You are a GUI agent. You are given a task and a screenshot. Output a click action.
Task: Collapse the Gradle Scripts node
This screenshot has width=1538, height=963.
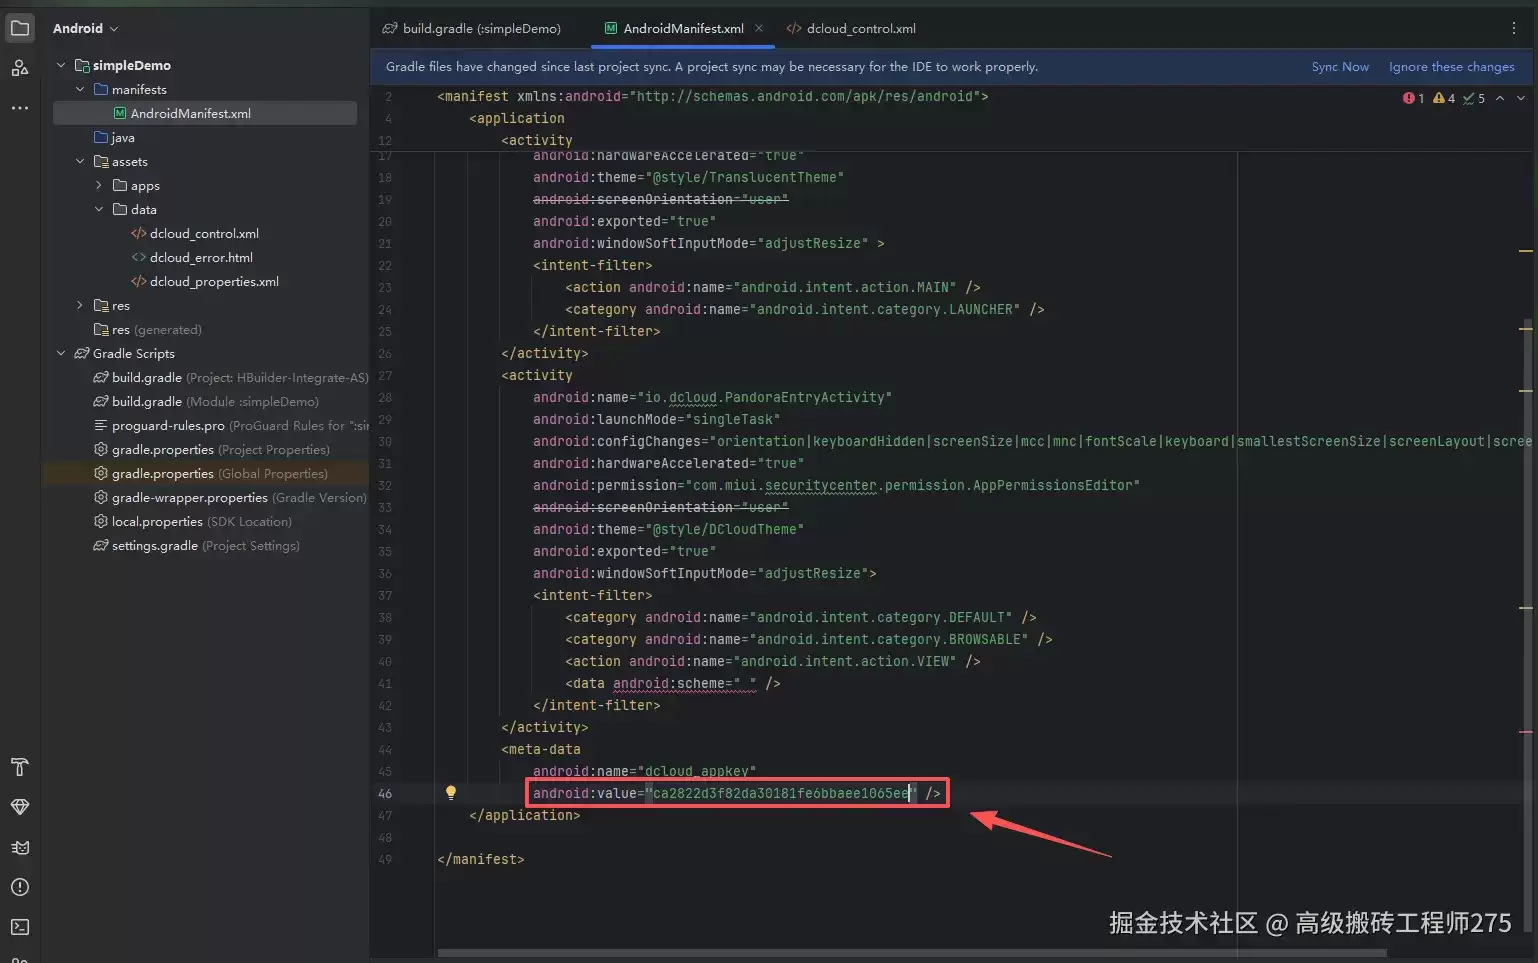tap(61, 353)
